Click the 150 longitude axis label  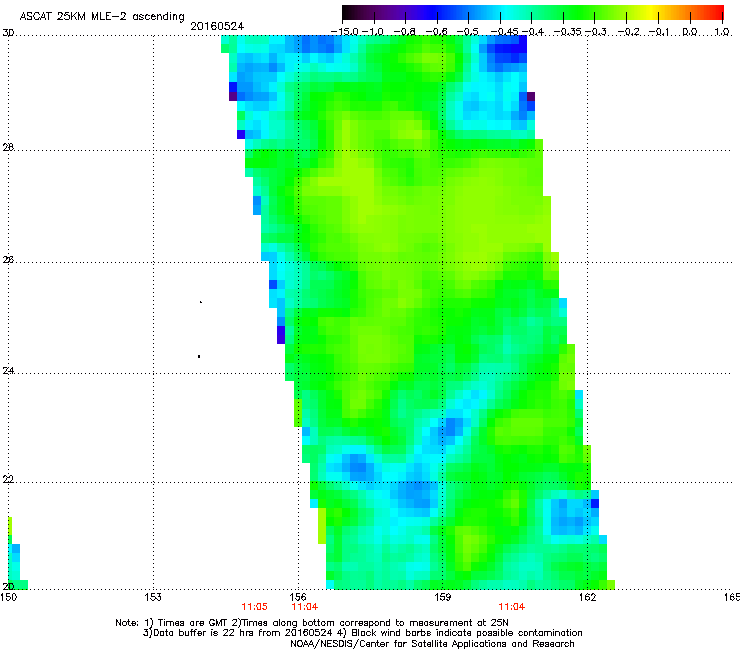(8, 597)
